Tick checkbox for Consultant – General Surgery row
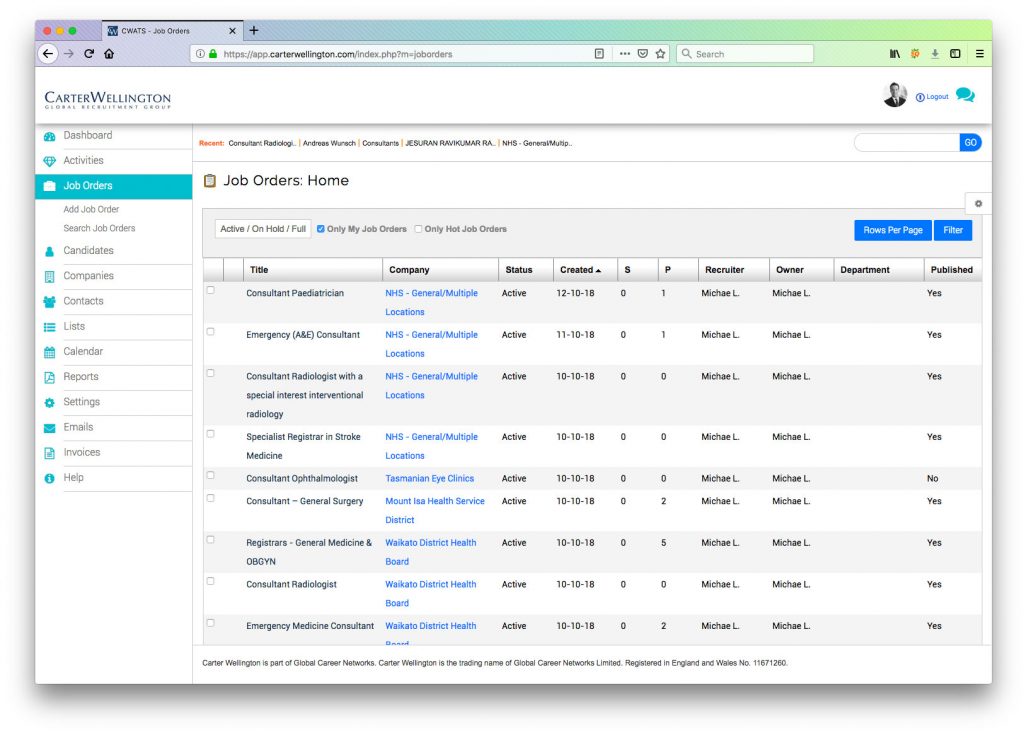 pyautogui.click(x=210, y=498)
